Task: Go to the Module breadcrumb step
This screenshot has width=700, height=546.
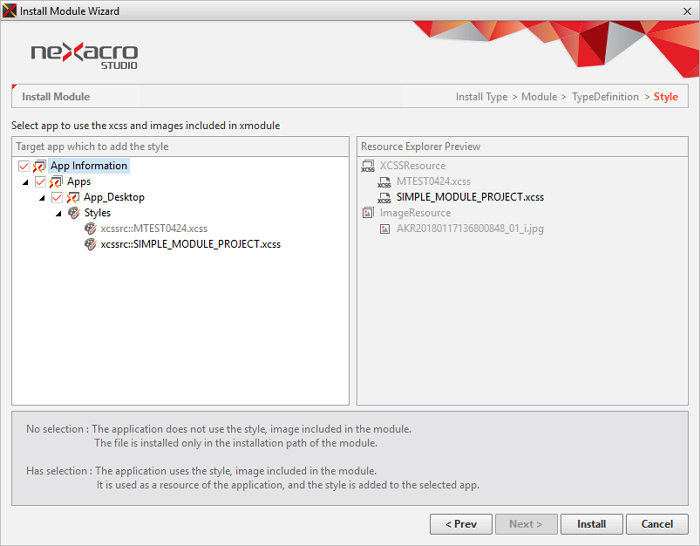Action: point(539,97)
